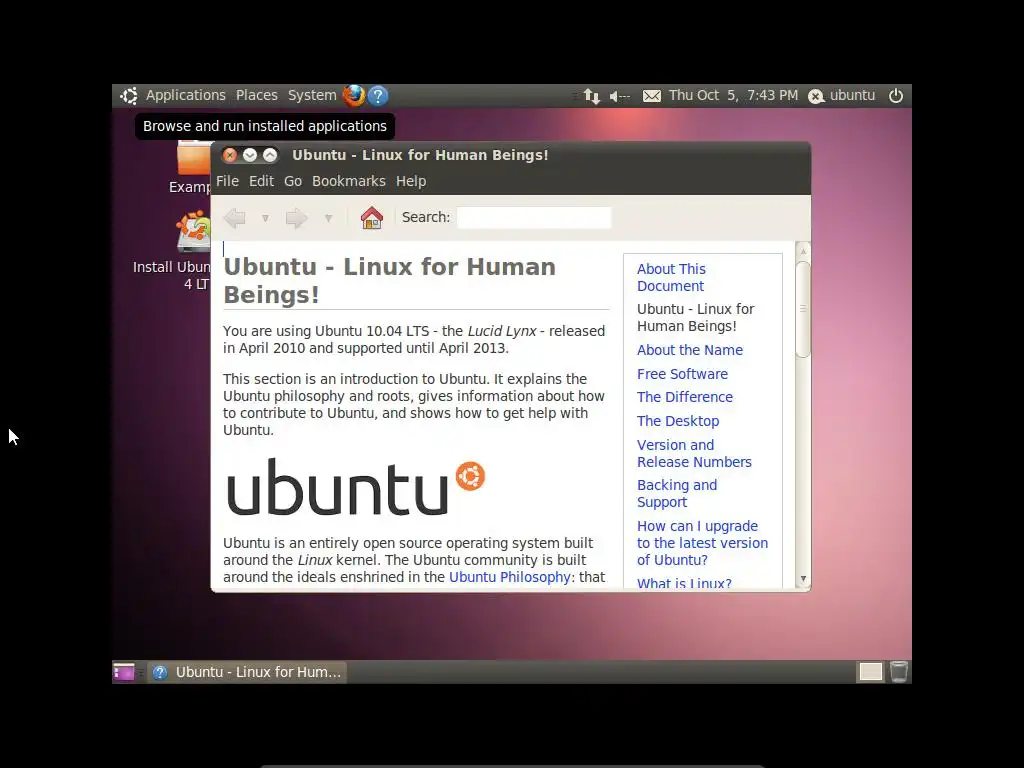This screenshot has height=768, width=1024.
Task: Click the vertical scrollbar thumb
Action: coord(803,309)
